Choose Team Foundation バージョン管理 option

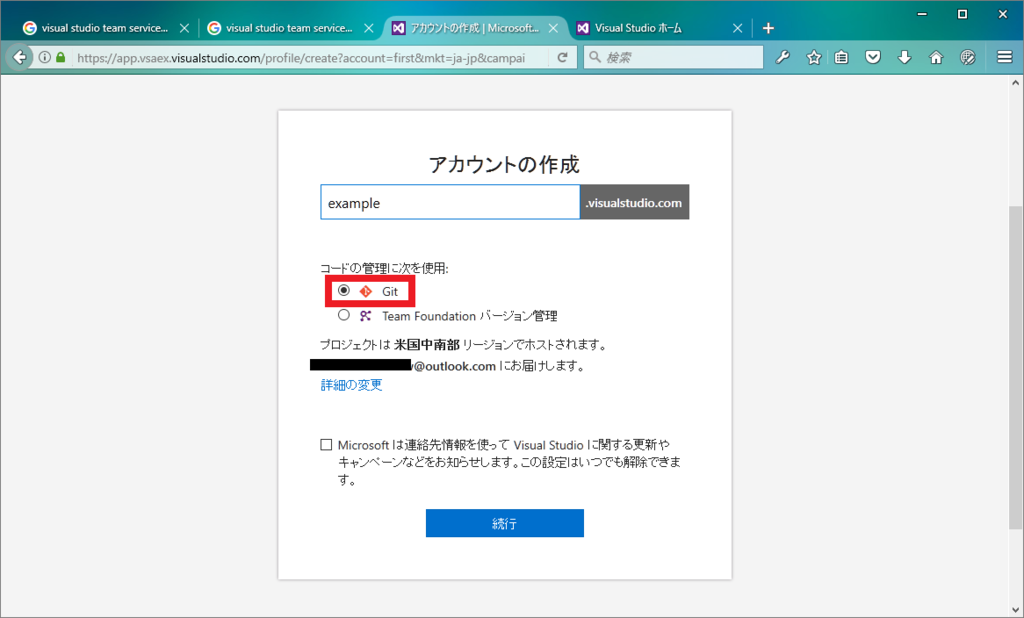coord(344,314)
